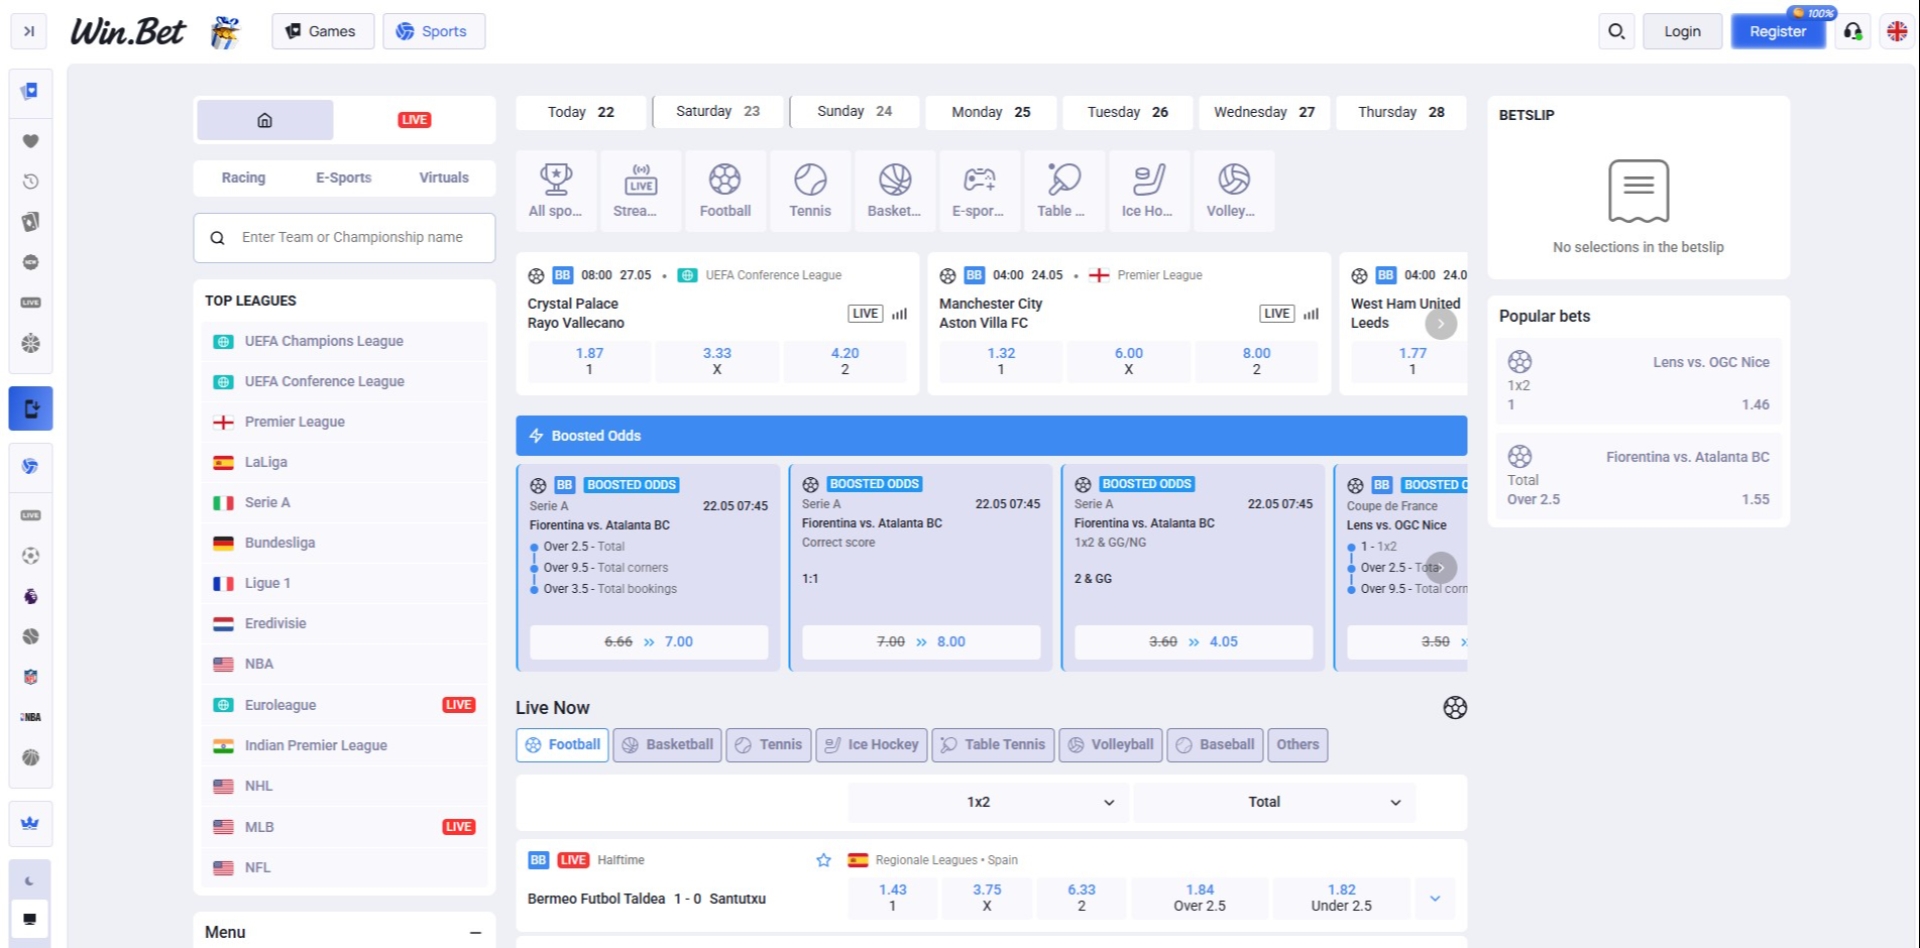This screenshot has height=948, width=1920.
Task: Select the Football category icon
Action: [x=725, y=190]
